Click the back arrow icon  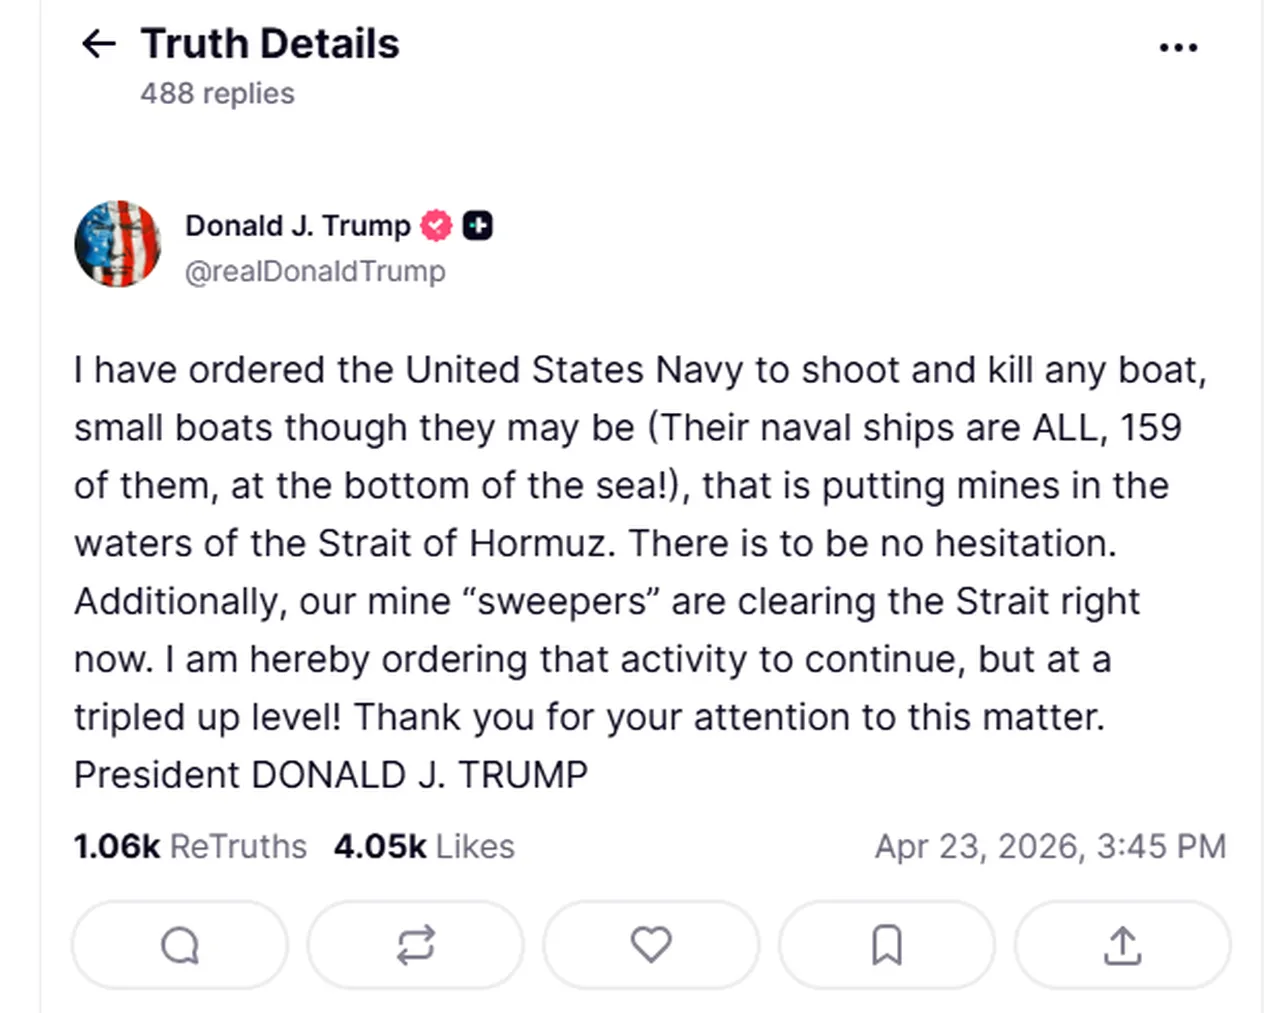coord(97,44)
